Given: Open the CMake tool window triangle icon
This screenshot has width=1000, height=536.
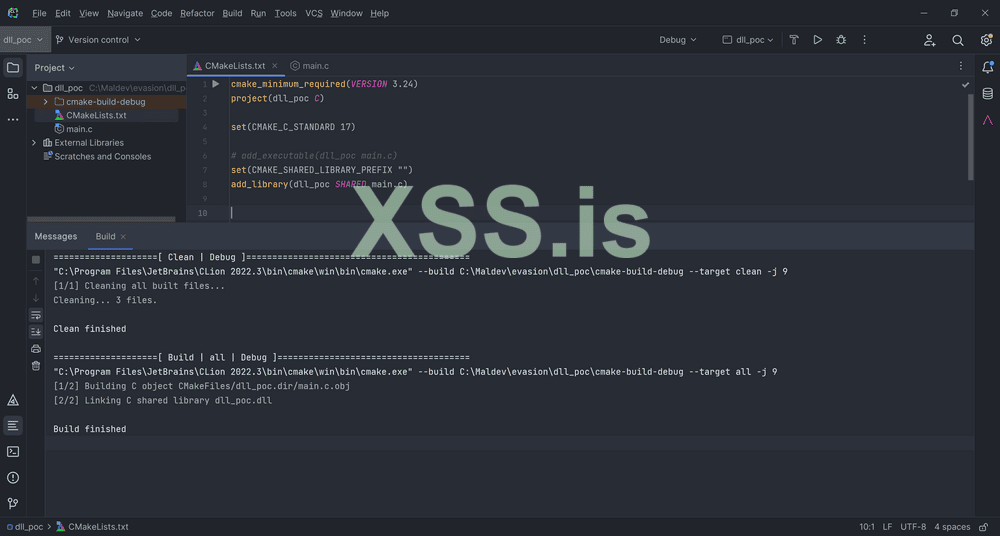Looking at the screenshot, I should [13, 400].
